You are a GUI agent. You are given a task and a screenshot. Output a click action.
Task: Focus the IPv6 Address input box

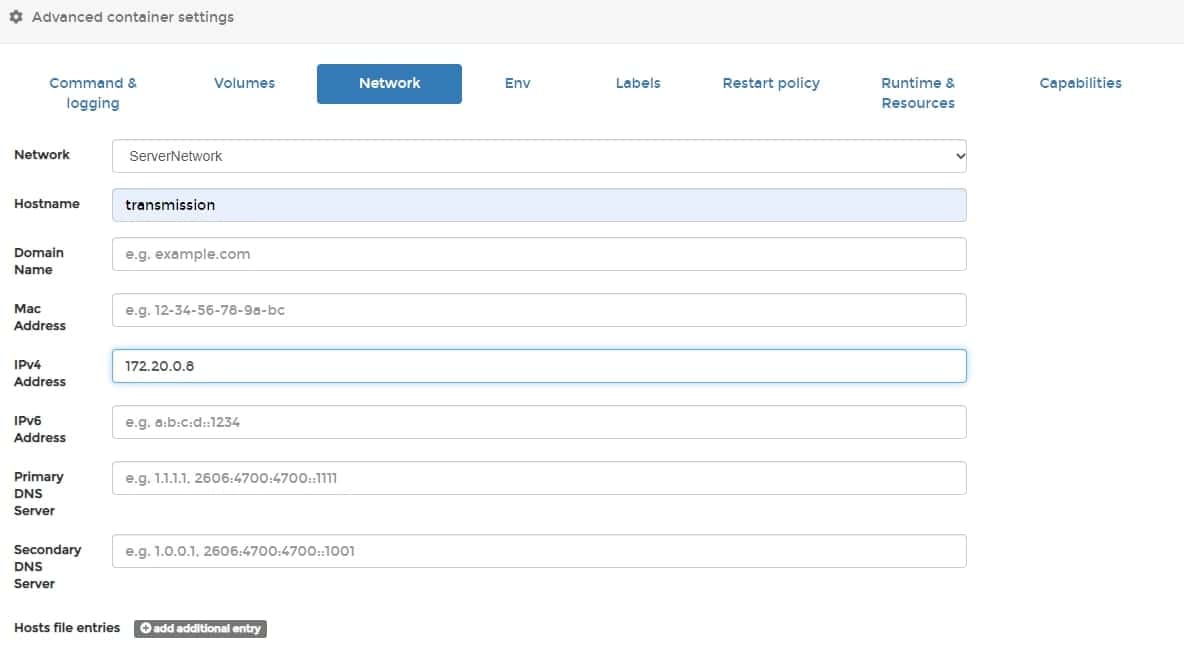[539, 422]
